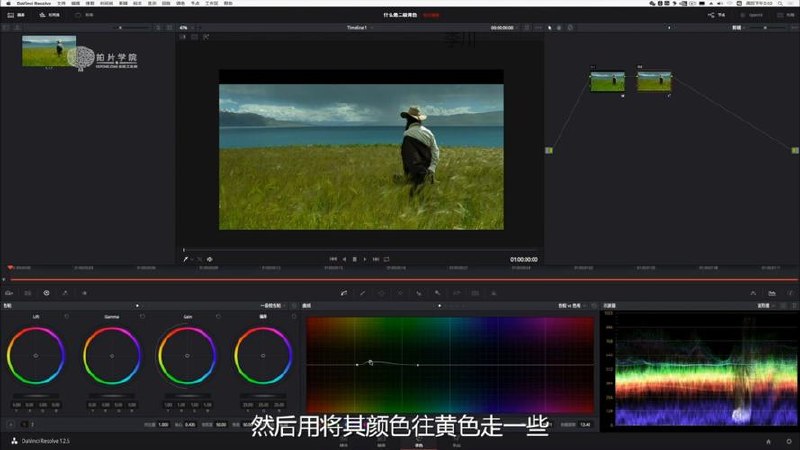Select the Curves palette icon
Screen dimensions: 800x450
pyautogui.click(x=344, y=293)
